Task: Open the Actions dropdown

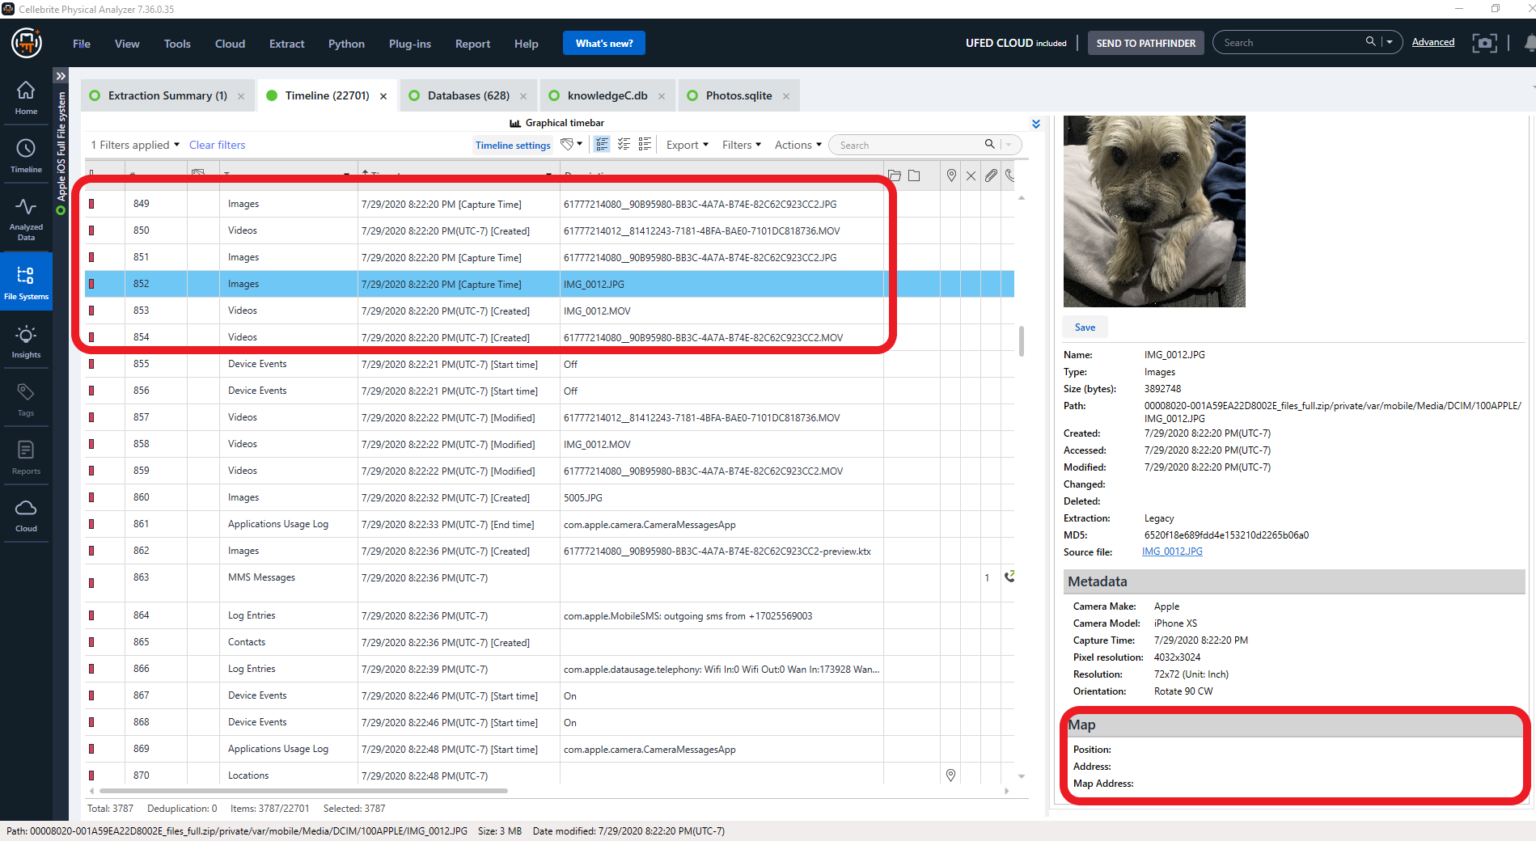Action: (x=796, y=144)
